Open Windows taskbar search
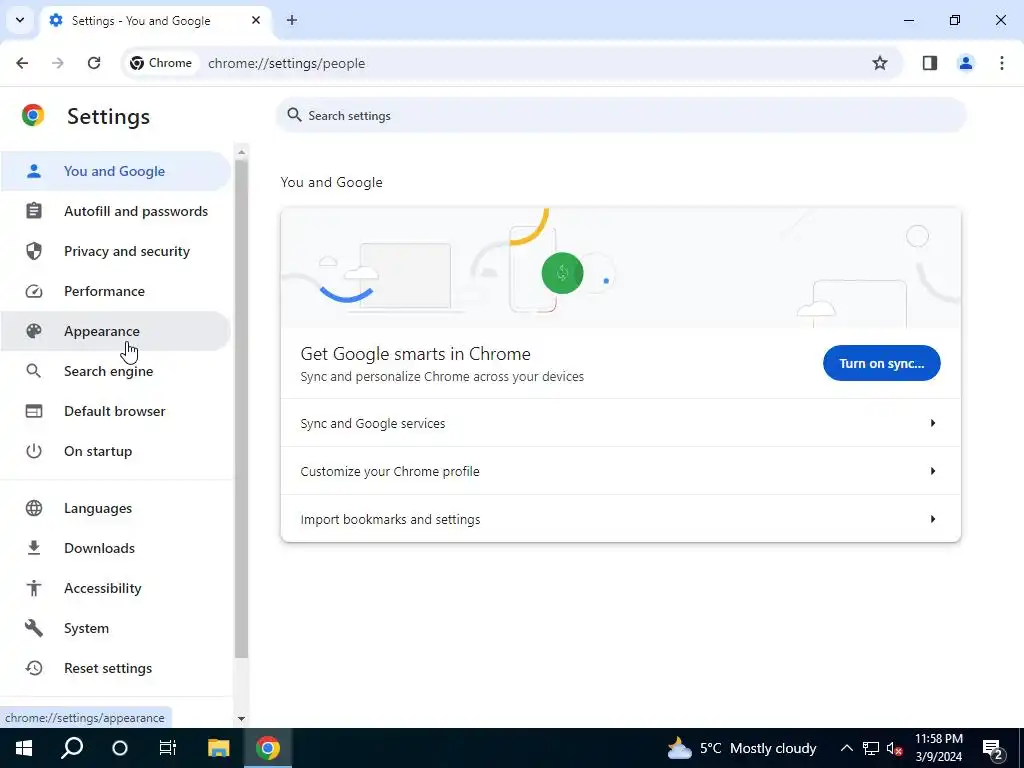Image resolution: width=1024 pixels, height=768 pixels. (72, 748)
